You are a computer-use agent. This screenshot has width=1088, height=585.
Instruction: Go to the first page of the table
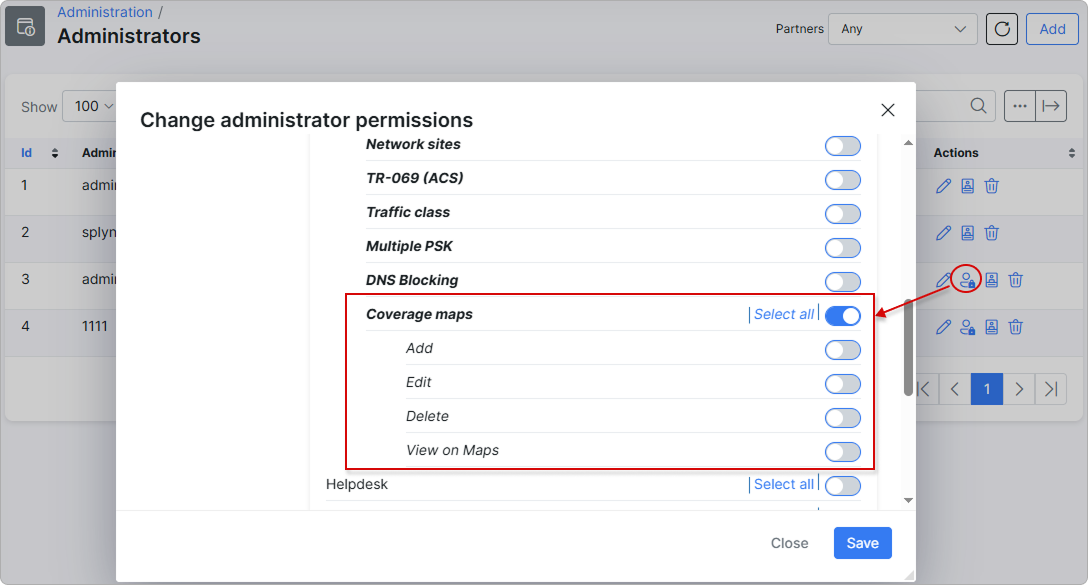coord(925,389)
